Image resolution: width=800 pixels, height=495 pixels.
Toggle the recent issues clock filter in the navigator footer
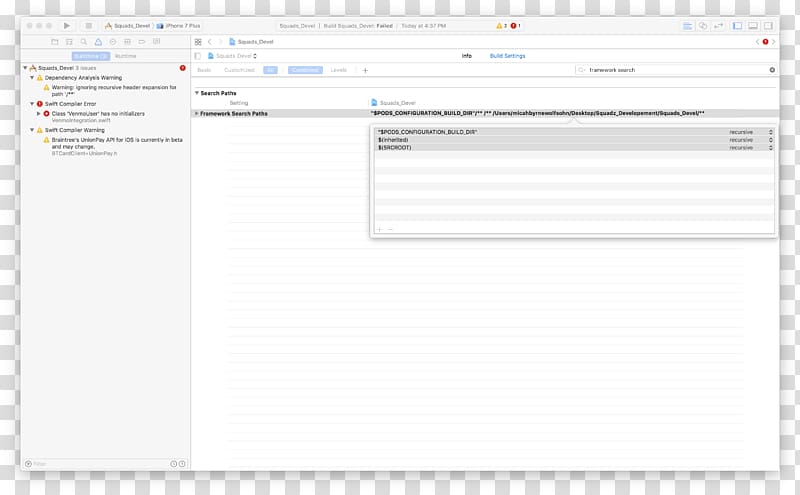pos(173,464)
